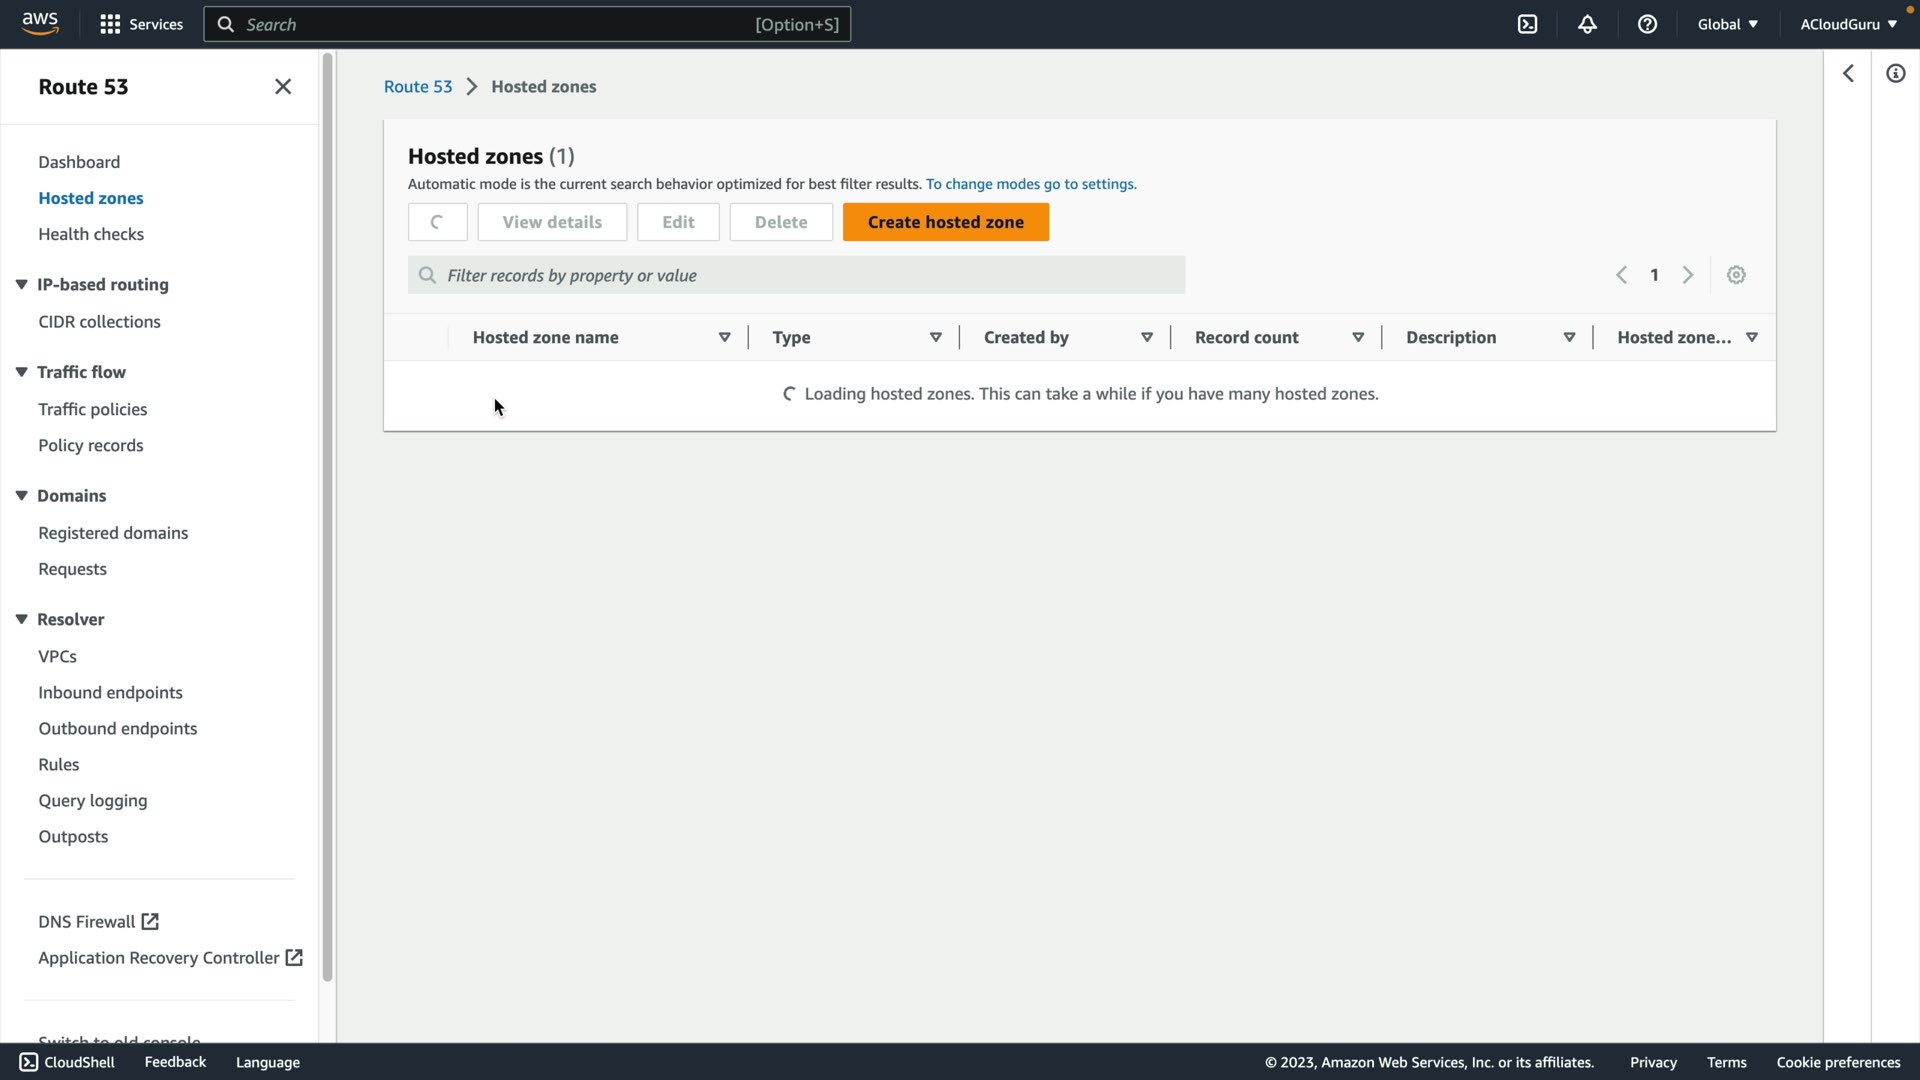The image size is (1920, 1080).
Task: Close the Route 53 sidebar panel
Action: [283, 87]
